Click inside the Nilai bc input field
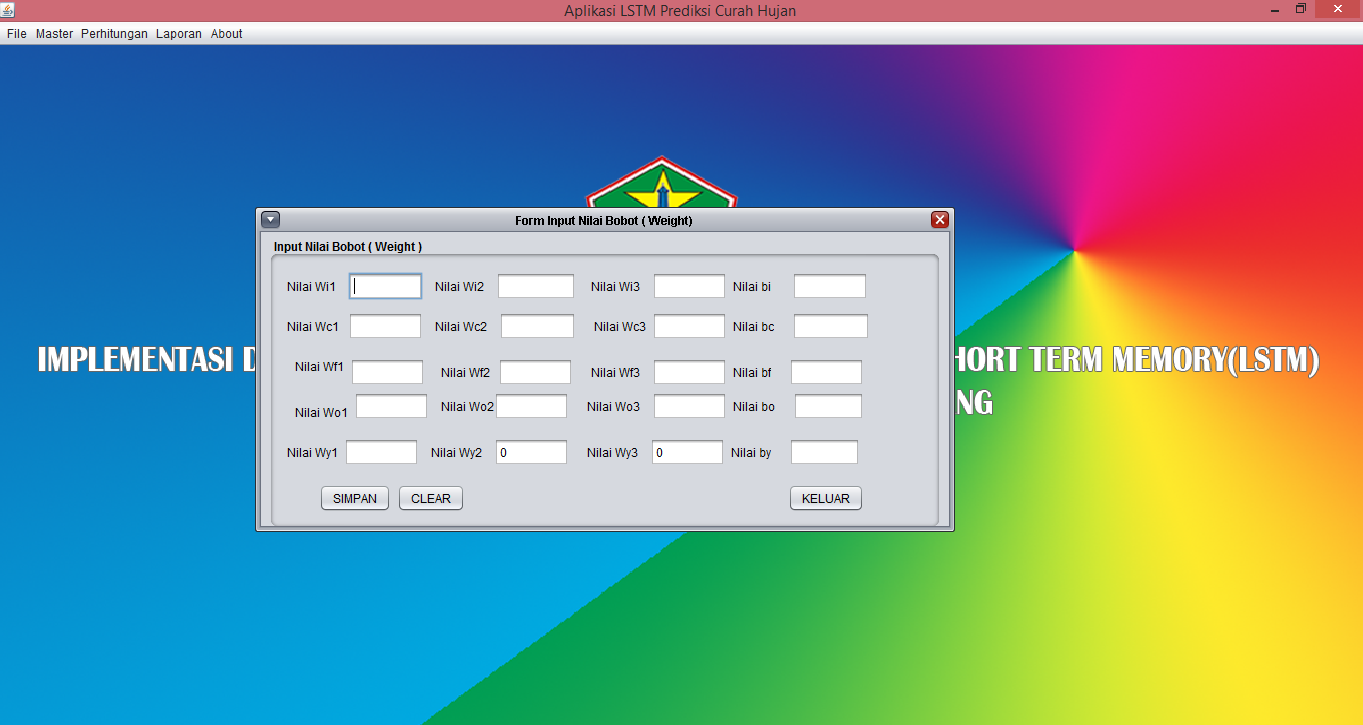This screenshot has height=725, width=1363. tap(829, 325)
